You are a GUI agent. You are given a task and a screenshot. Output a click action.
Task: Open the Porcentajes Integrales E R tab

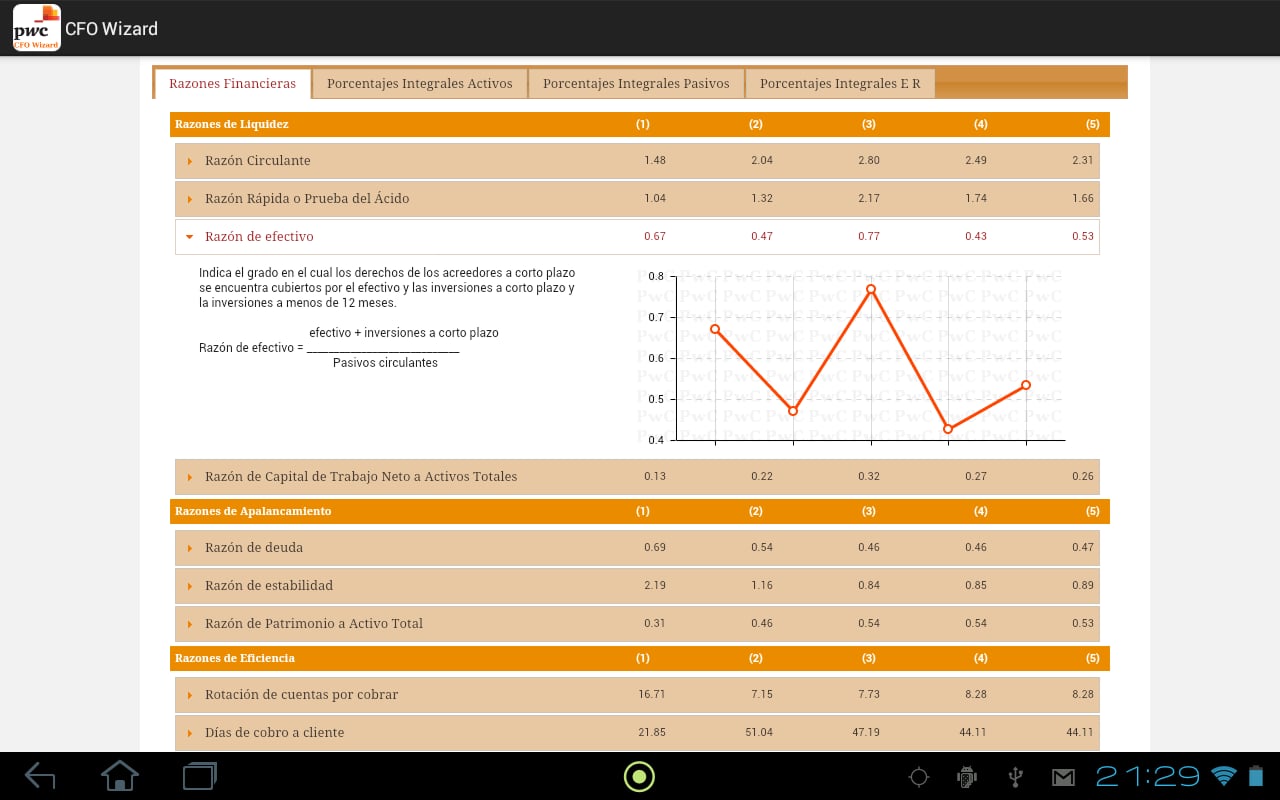[840, 83]
